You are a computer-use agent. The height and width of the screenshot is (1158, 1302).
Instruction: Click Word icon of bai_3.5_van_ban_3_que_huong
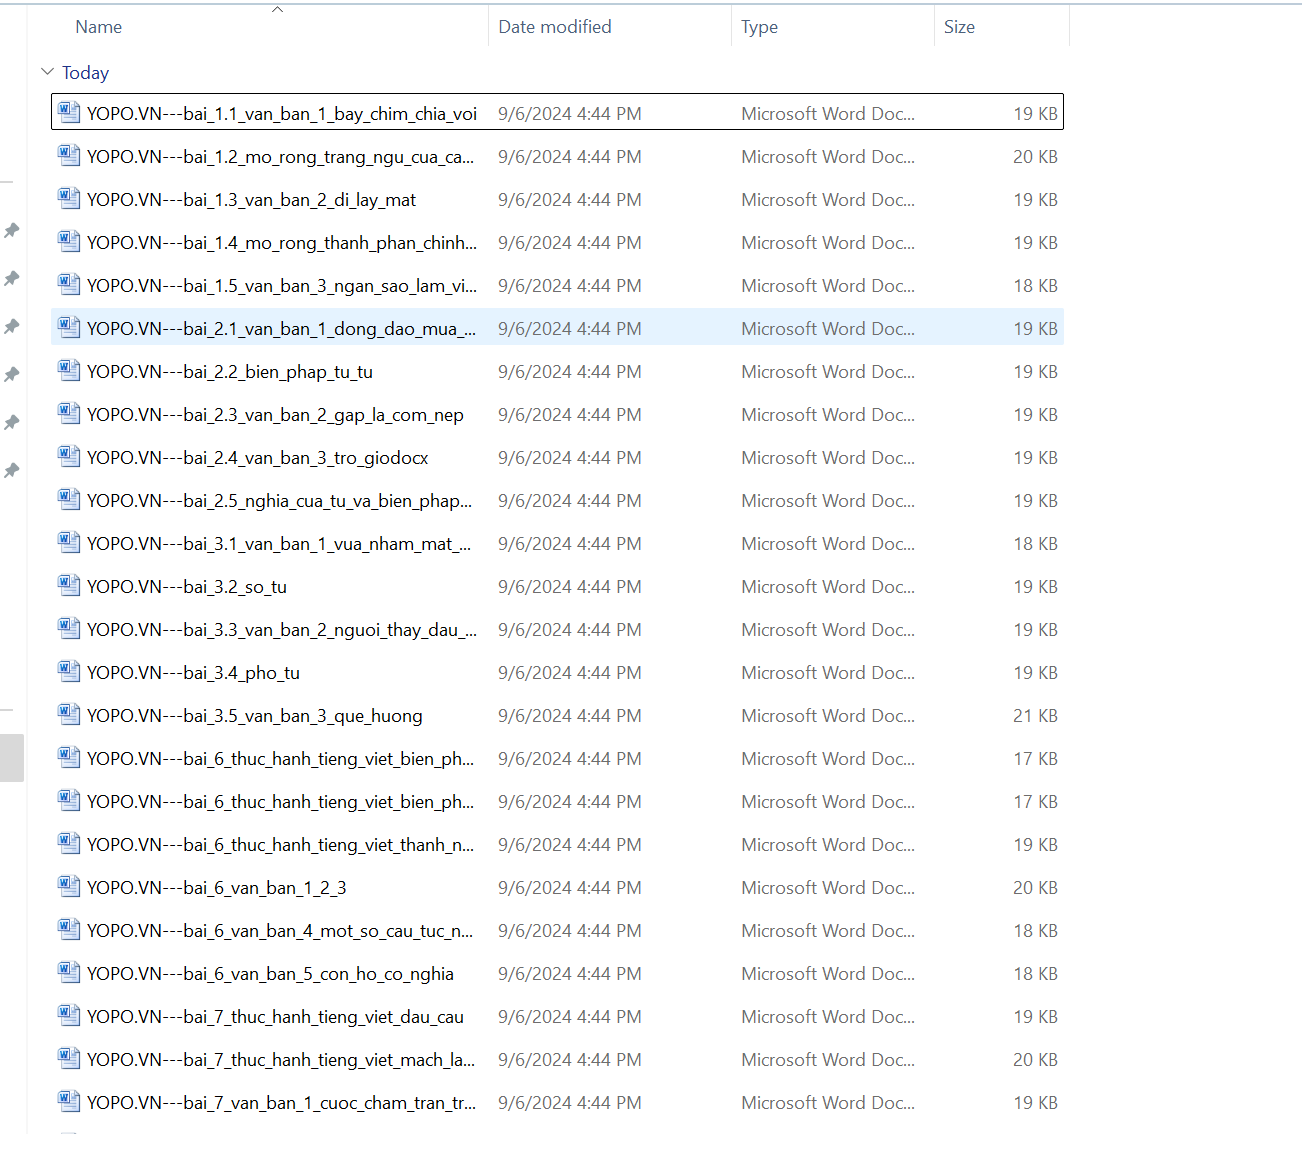pyautogui.click(x=69, y=714)
